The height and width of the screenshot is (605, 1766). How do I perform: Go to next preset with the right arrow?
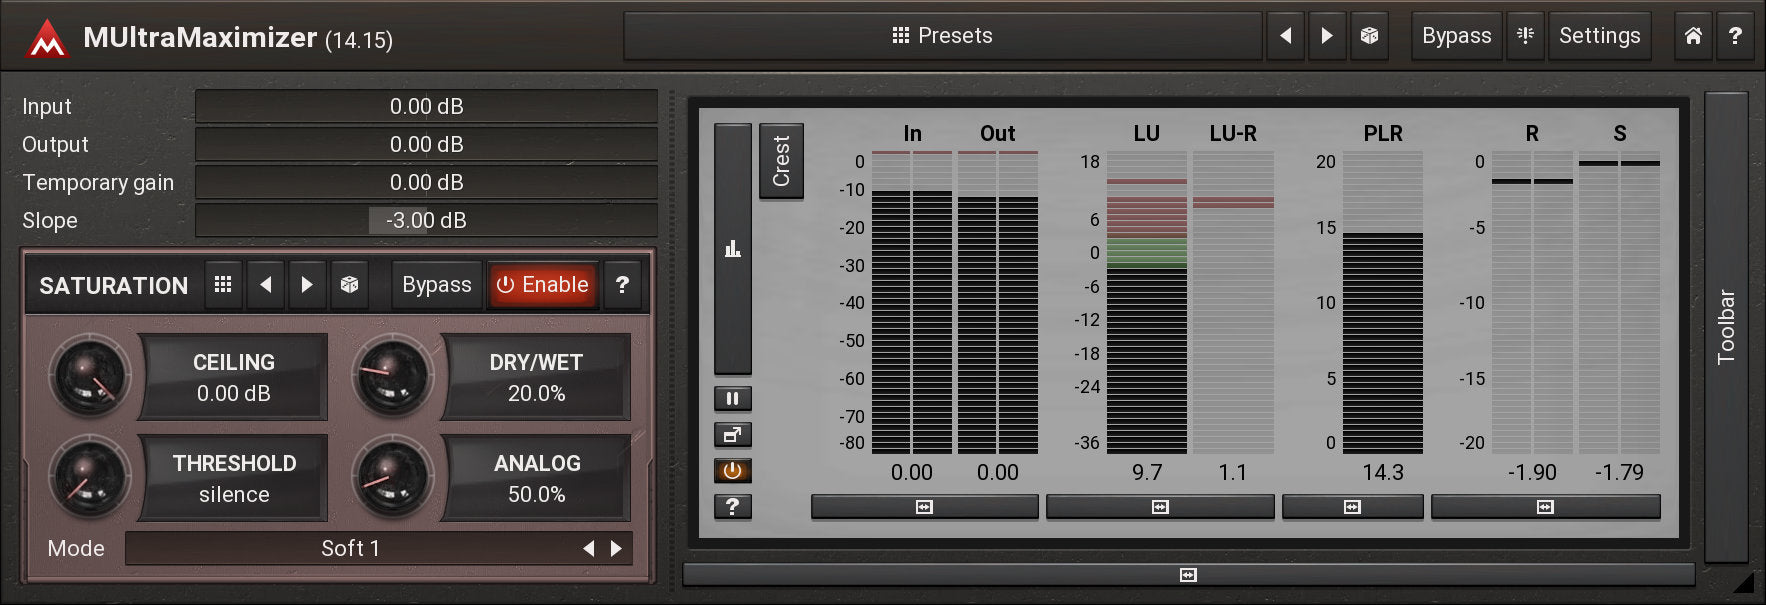(x=1327, y=36)
